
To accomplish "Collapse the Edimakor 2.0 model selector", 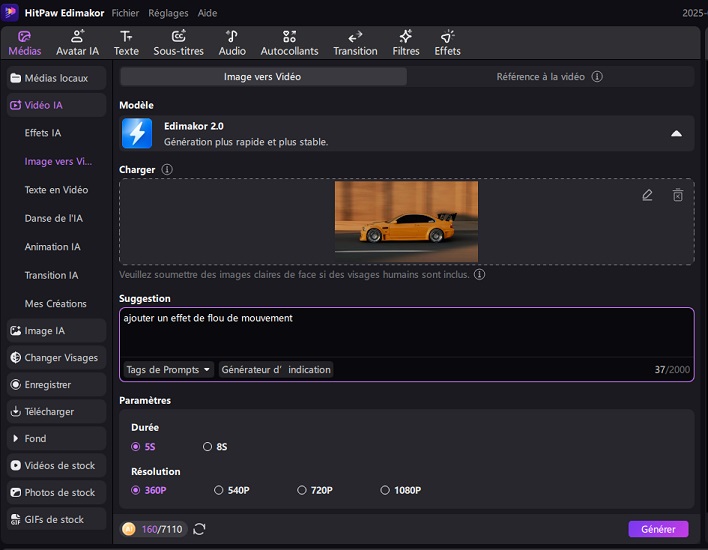I will coord(676,133).
